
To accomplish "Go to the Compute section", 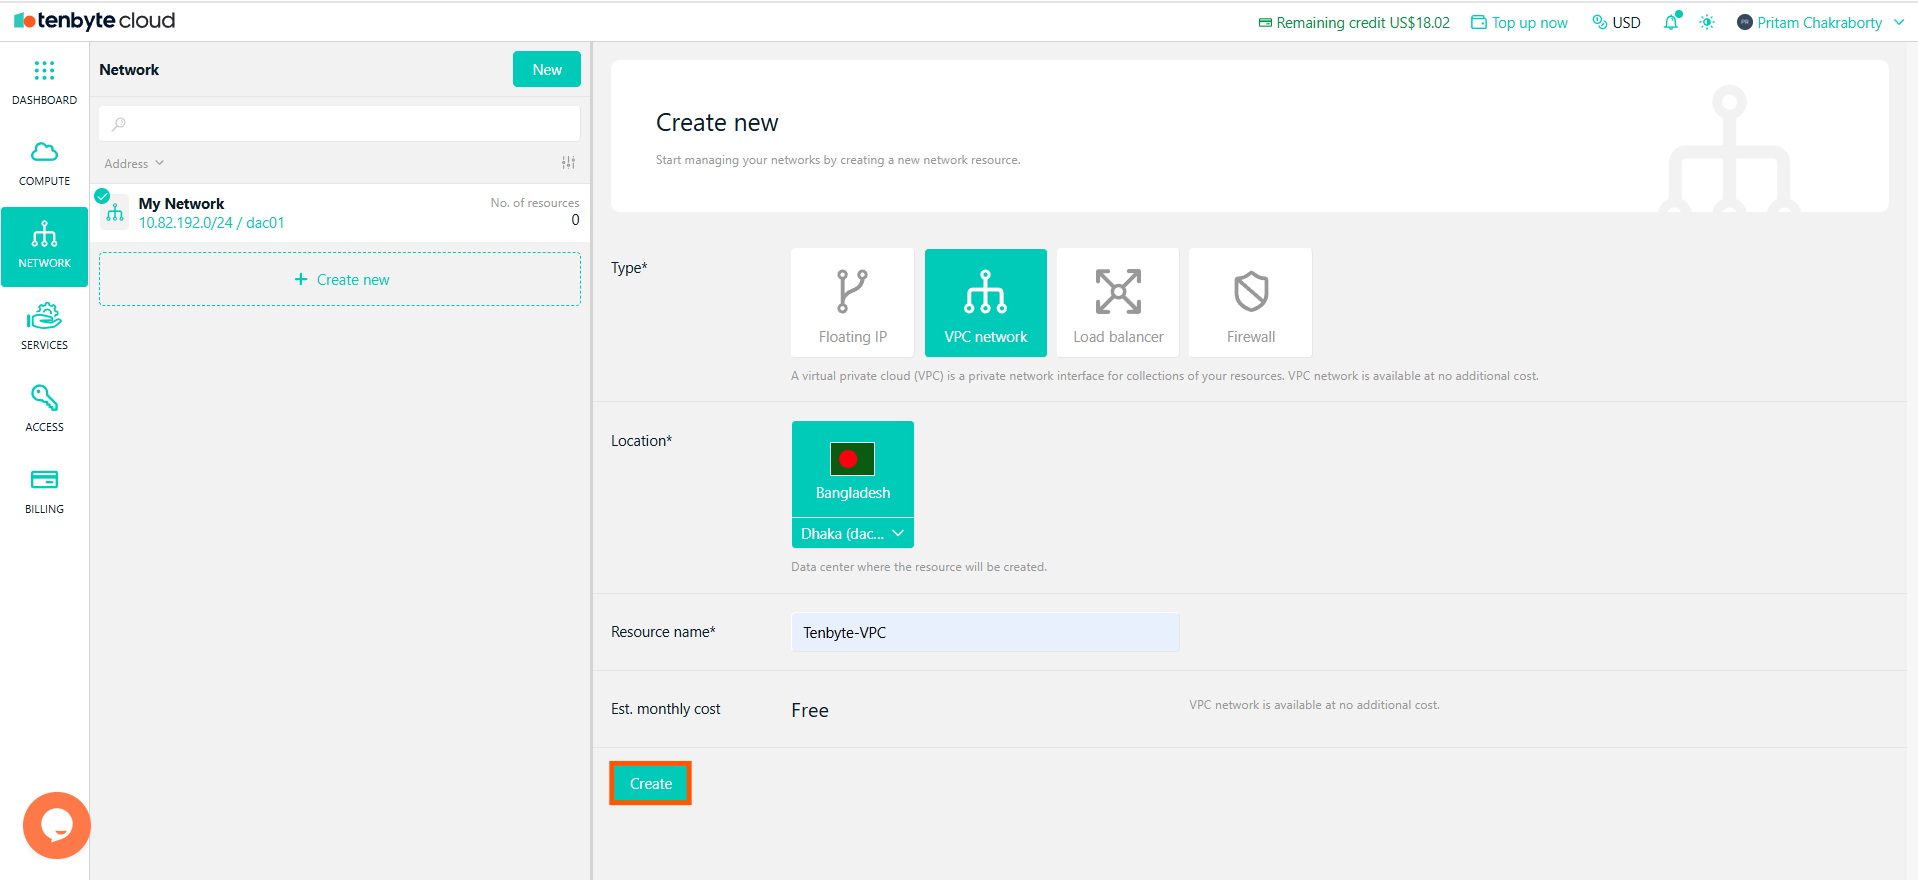I will (x=44, y=164).
